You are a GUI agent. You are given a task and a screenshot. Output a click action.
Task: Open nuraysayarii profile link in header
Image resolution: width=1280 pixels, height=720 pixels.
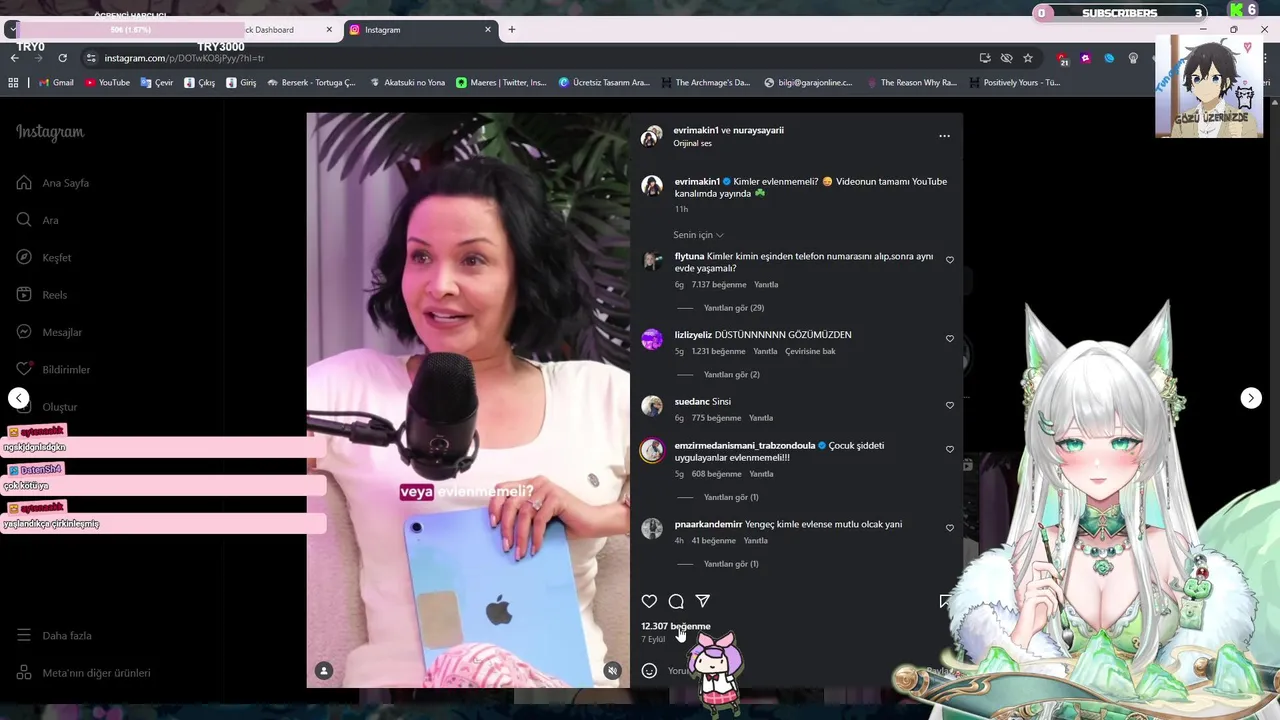pos(758,130)
